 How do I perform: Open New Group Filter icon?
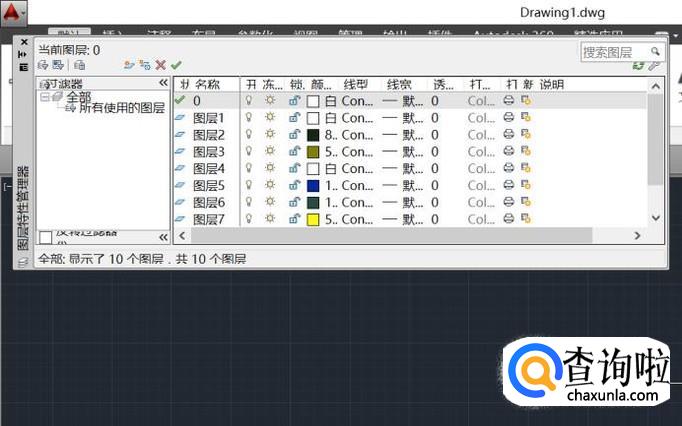click(x=58, y=65)
